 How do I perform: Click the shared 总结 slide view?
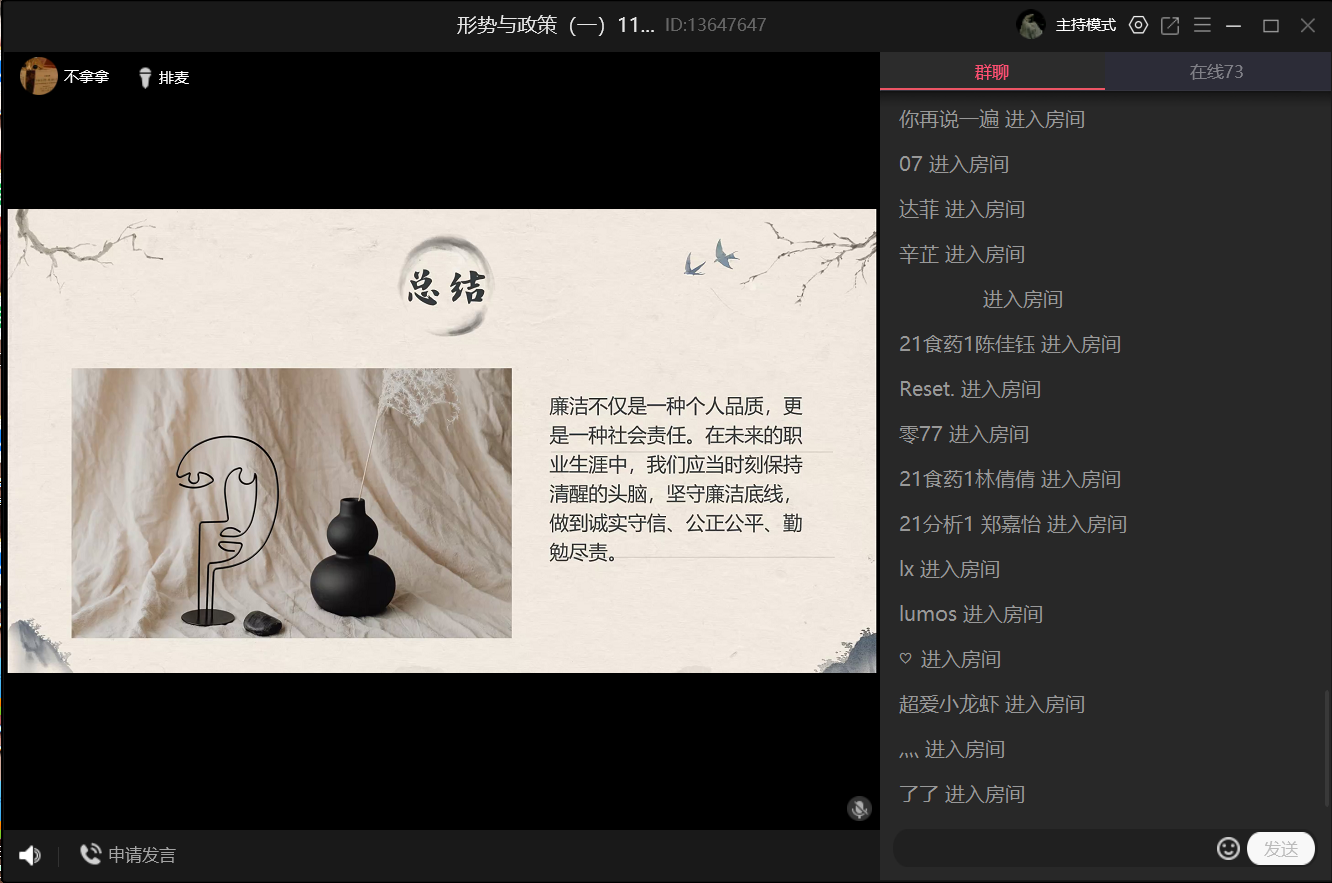(442, 440)
